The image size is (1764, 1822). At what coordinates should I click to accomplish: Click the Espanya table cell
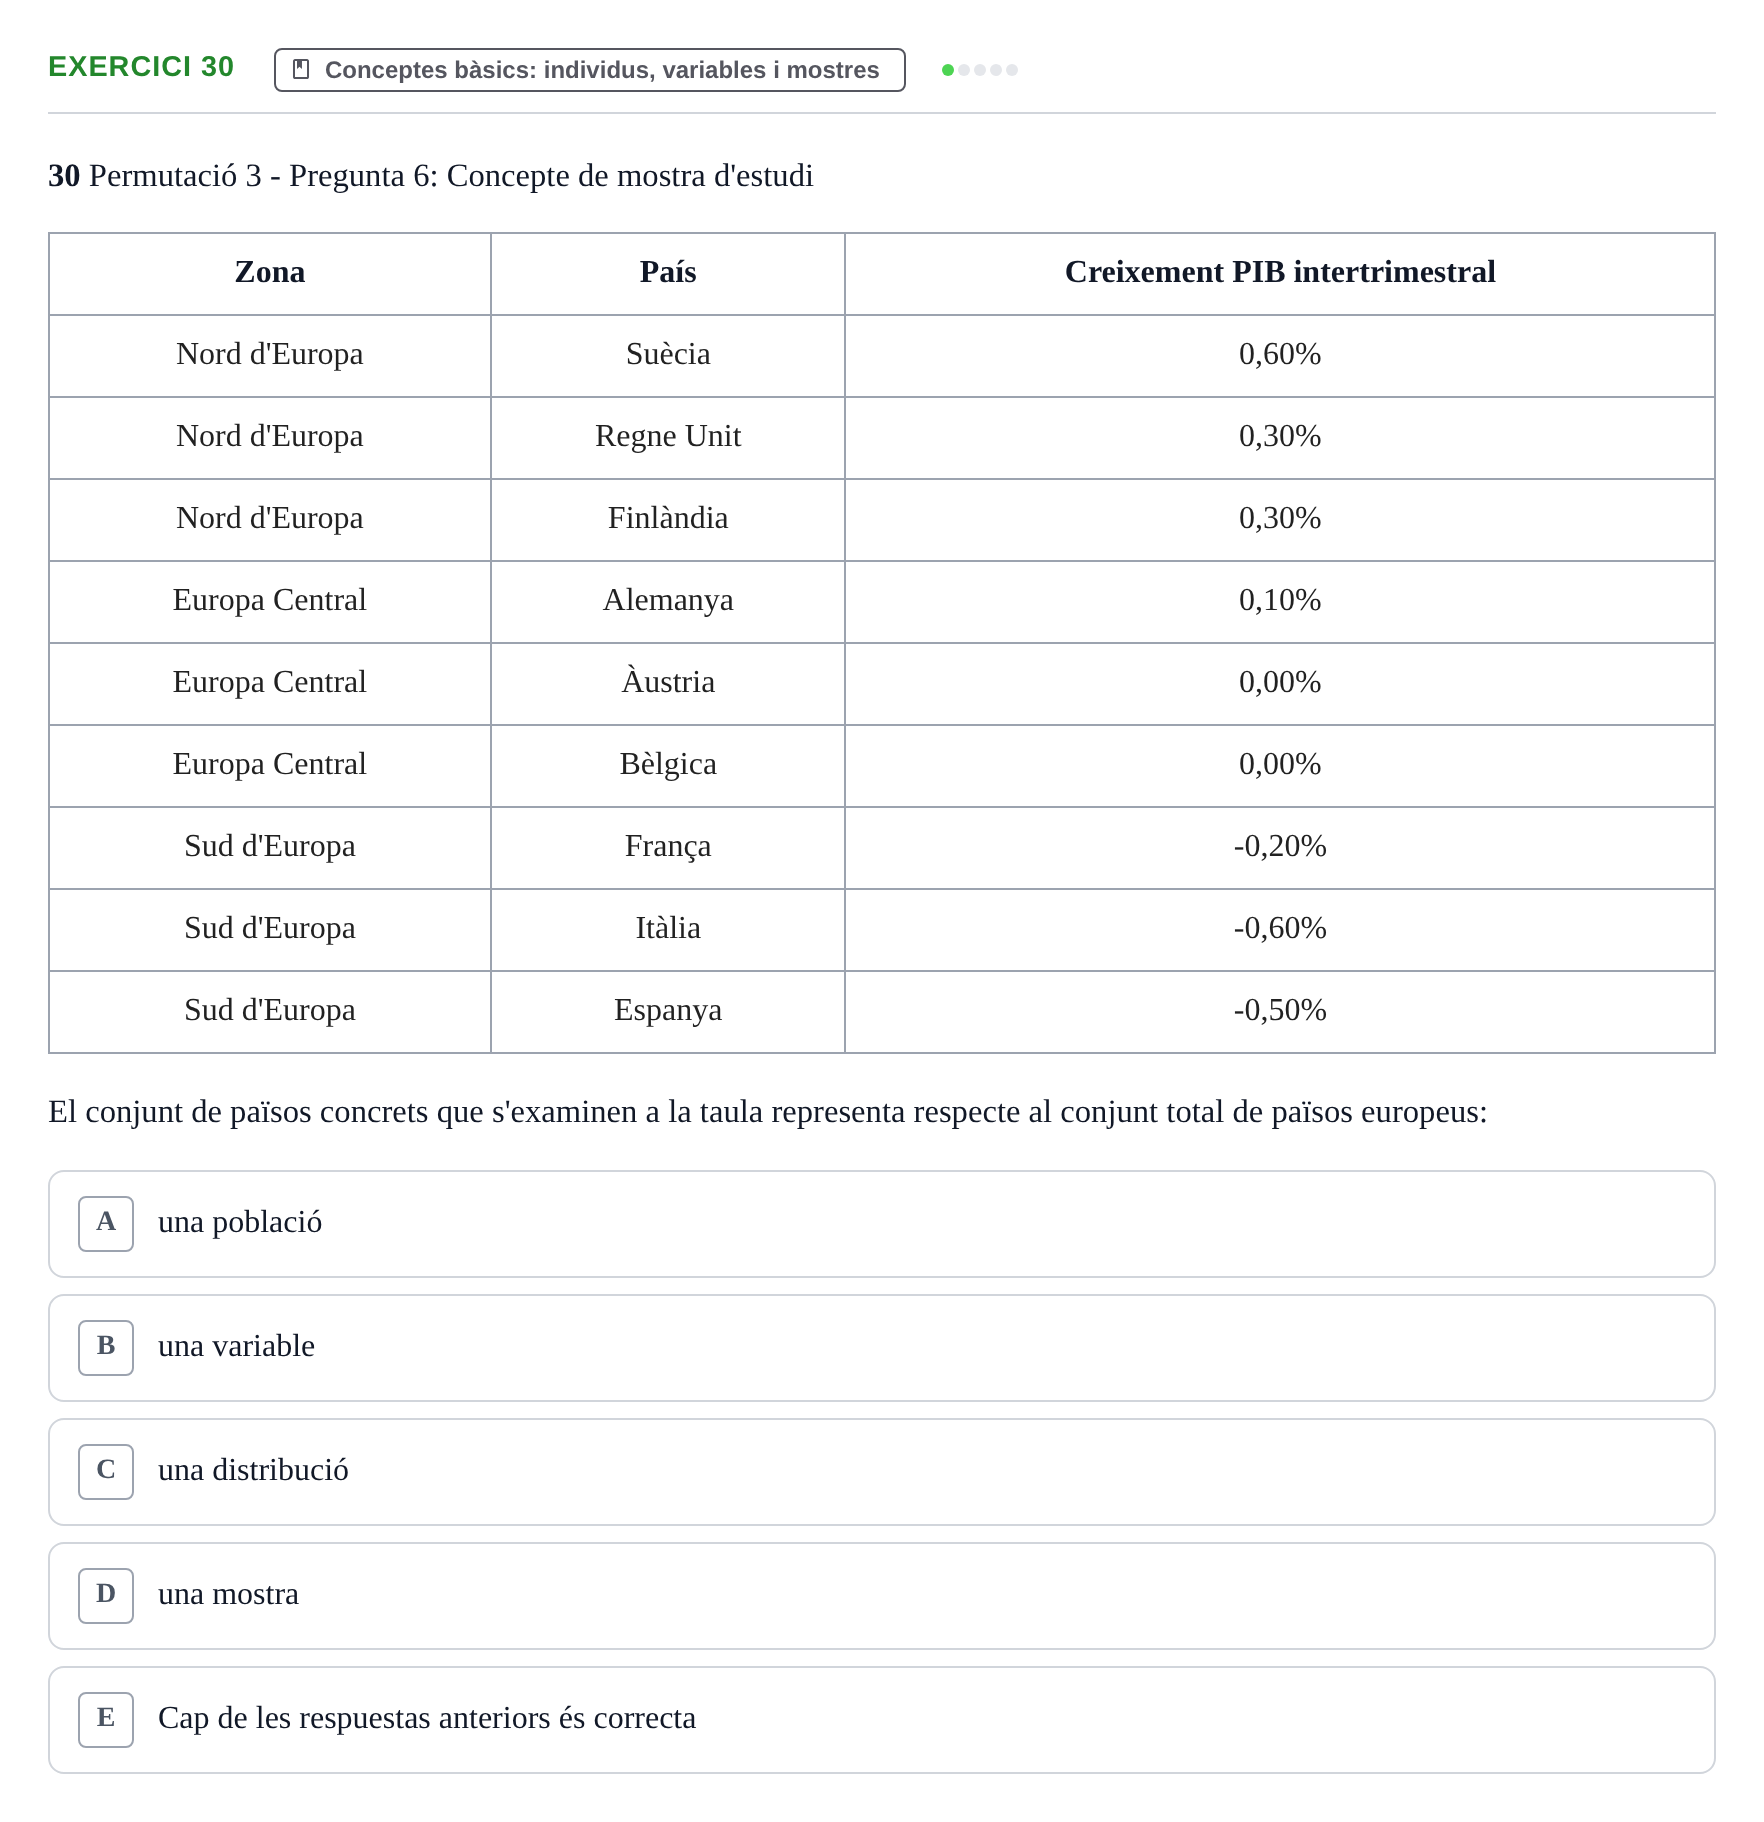coord(668,1011)
